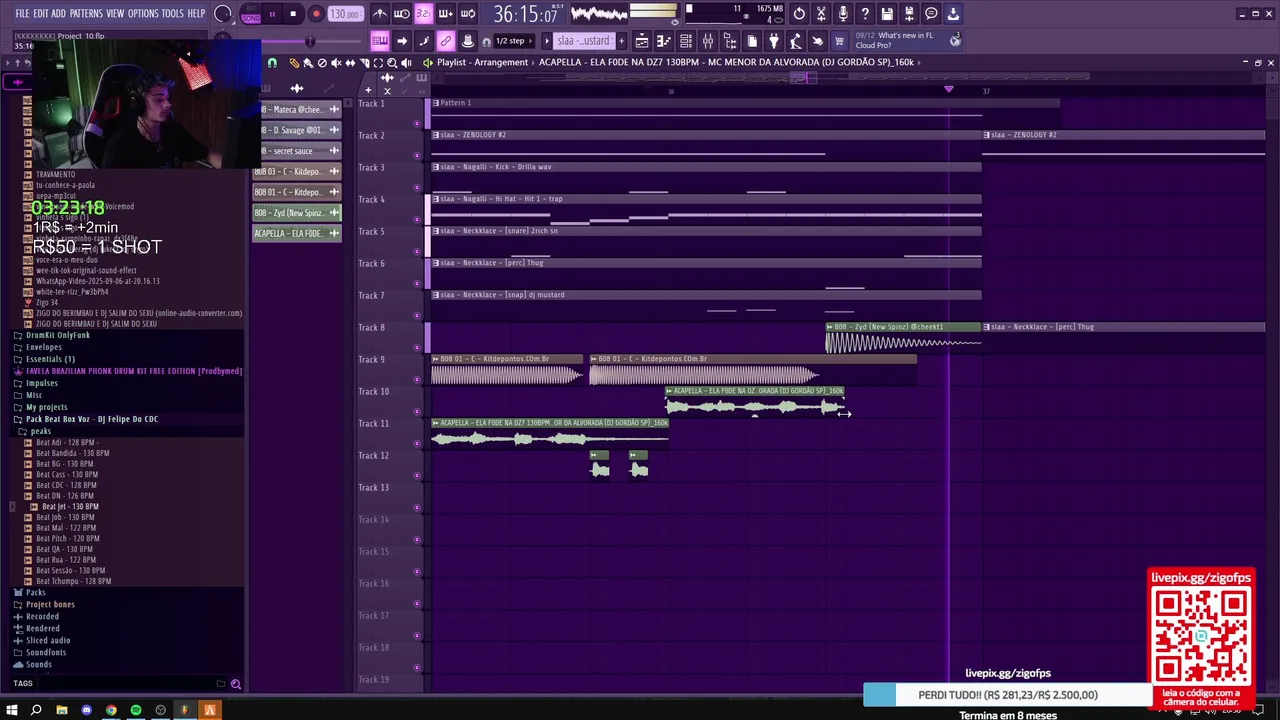This screenshot has width=1280, height=720.
Task: Select the playlist slip tool
Action: [350, 63]
